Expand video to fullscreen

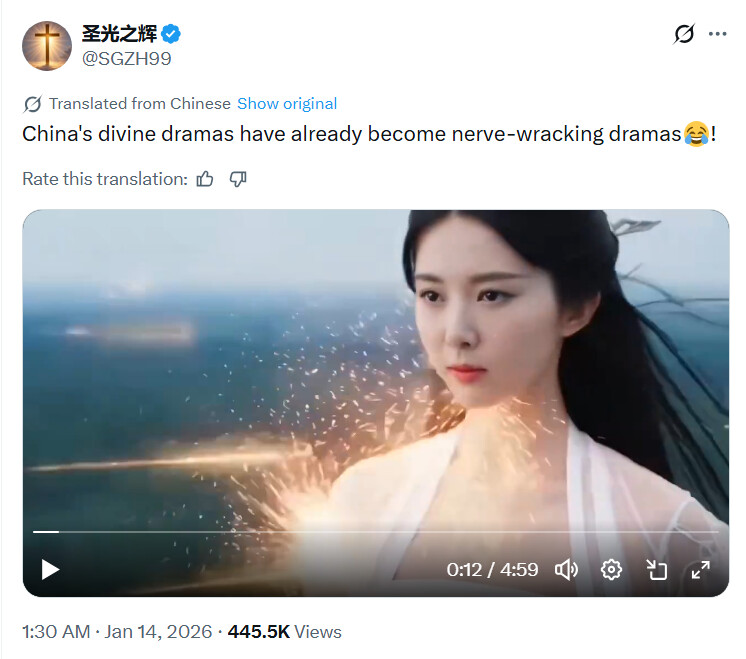(701, 570)
